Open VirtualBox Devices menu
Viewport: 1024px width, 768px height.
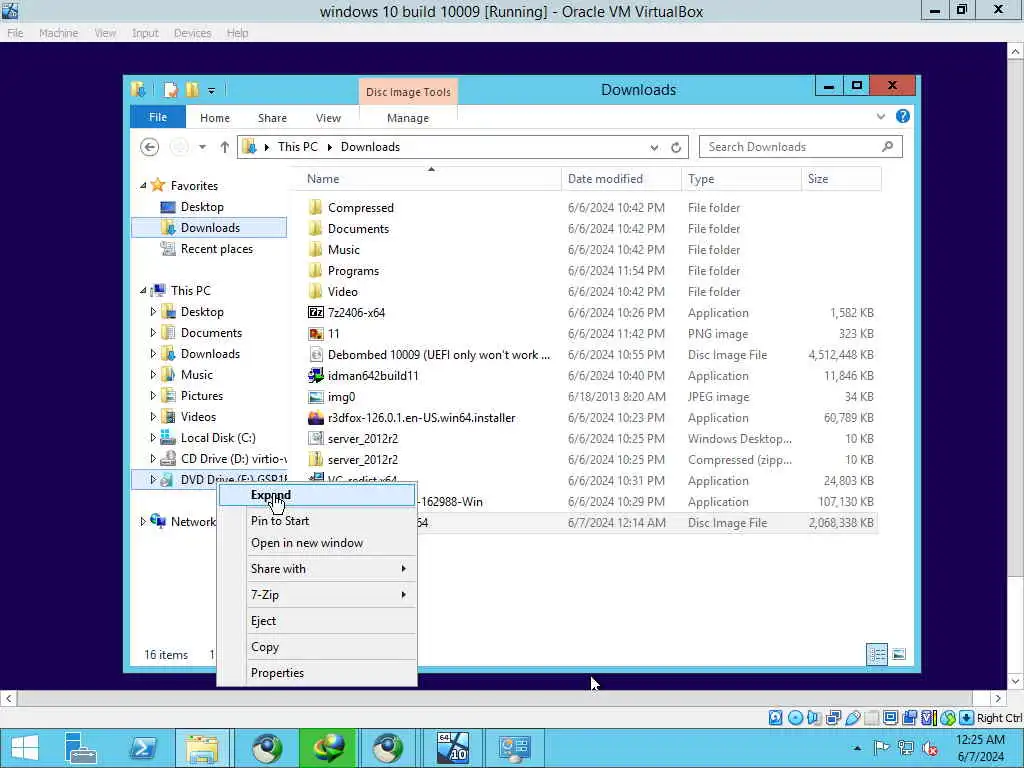point(192,33)
